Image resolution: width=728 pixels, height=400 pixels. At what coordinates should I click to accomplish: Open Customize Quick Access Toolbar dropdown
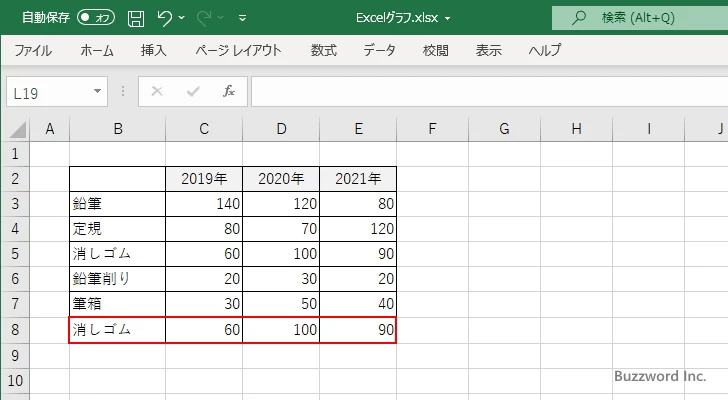(242, 18)
